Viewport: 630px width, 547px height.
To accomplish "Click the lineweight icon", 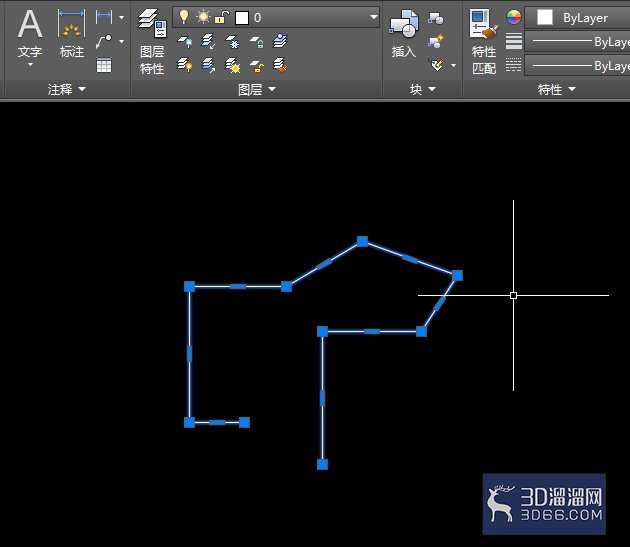I will click(x=514, y=41).
